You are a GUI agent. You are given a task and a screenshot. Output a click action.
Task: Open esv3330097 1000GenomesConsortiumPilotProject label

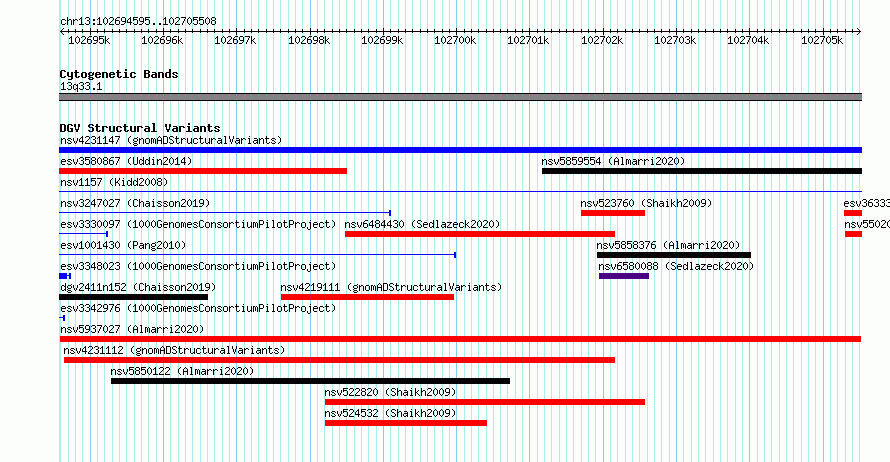point(198,224)
